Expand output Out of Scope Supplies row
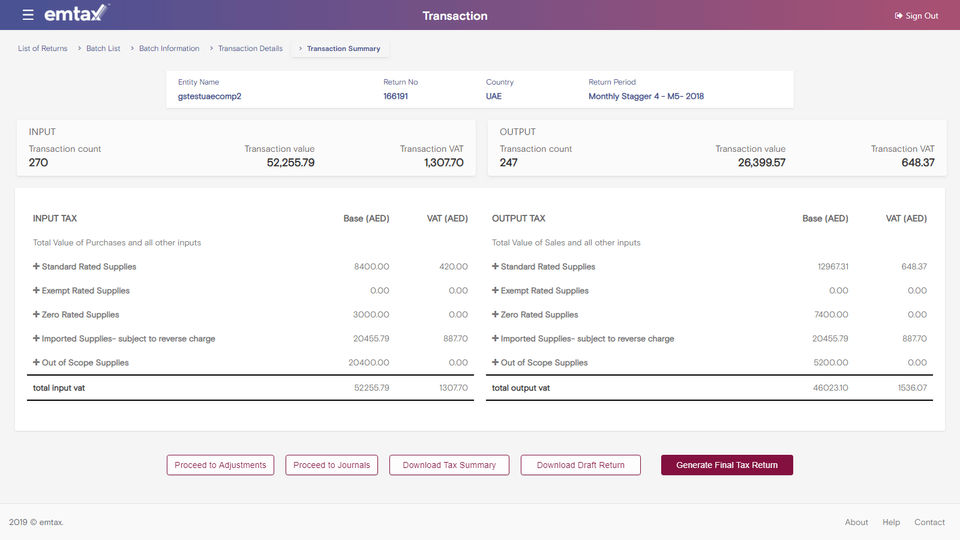 point(495,362)
